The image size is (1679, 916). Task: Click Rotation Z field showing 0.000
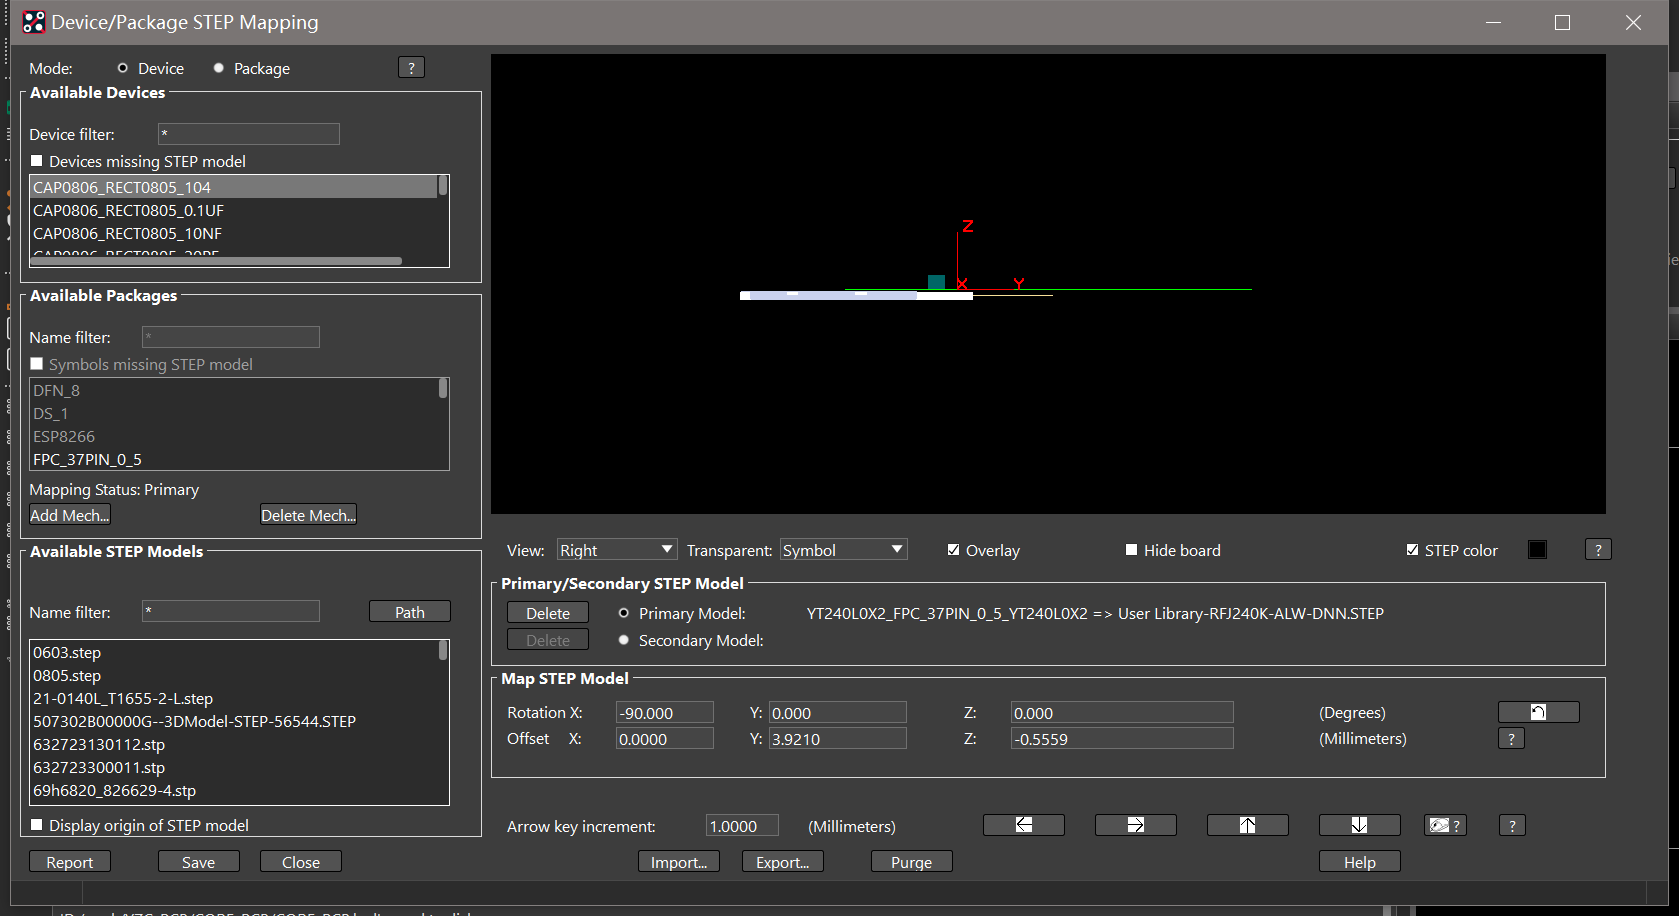[x=1122, y=712]
